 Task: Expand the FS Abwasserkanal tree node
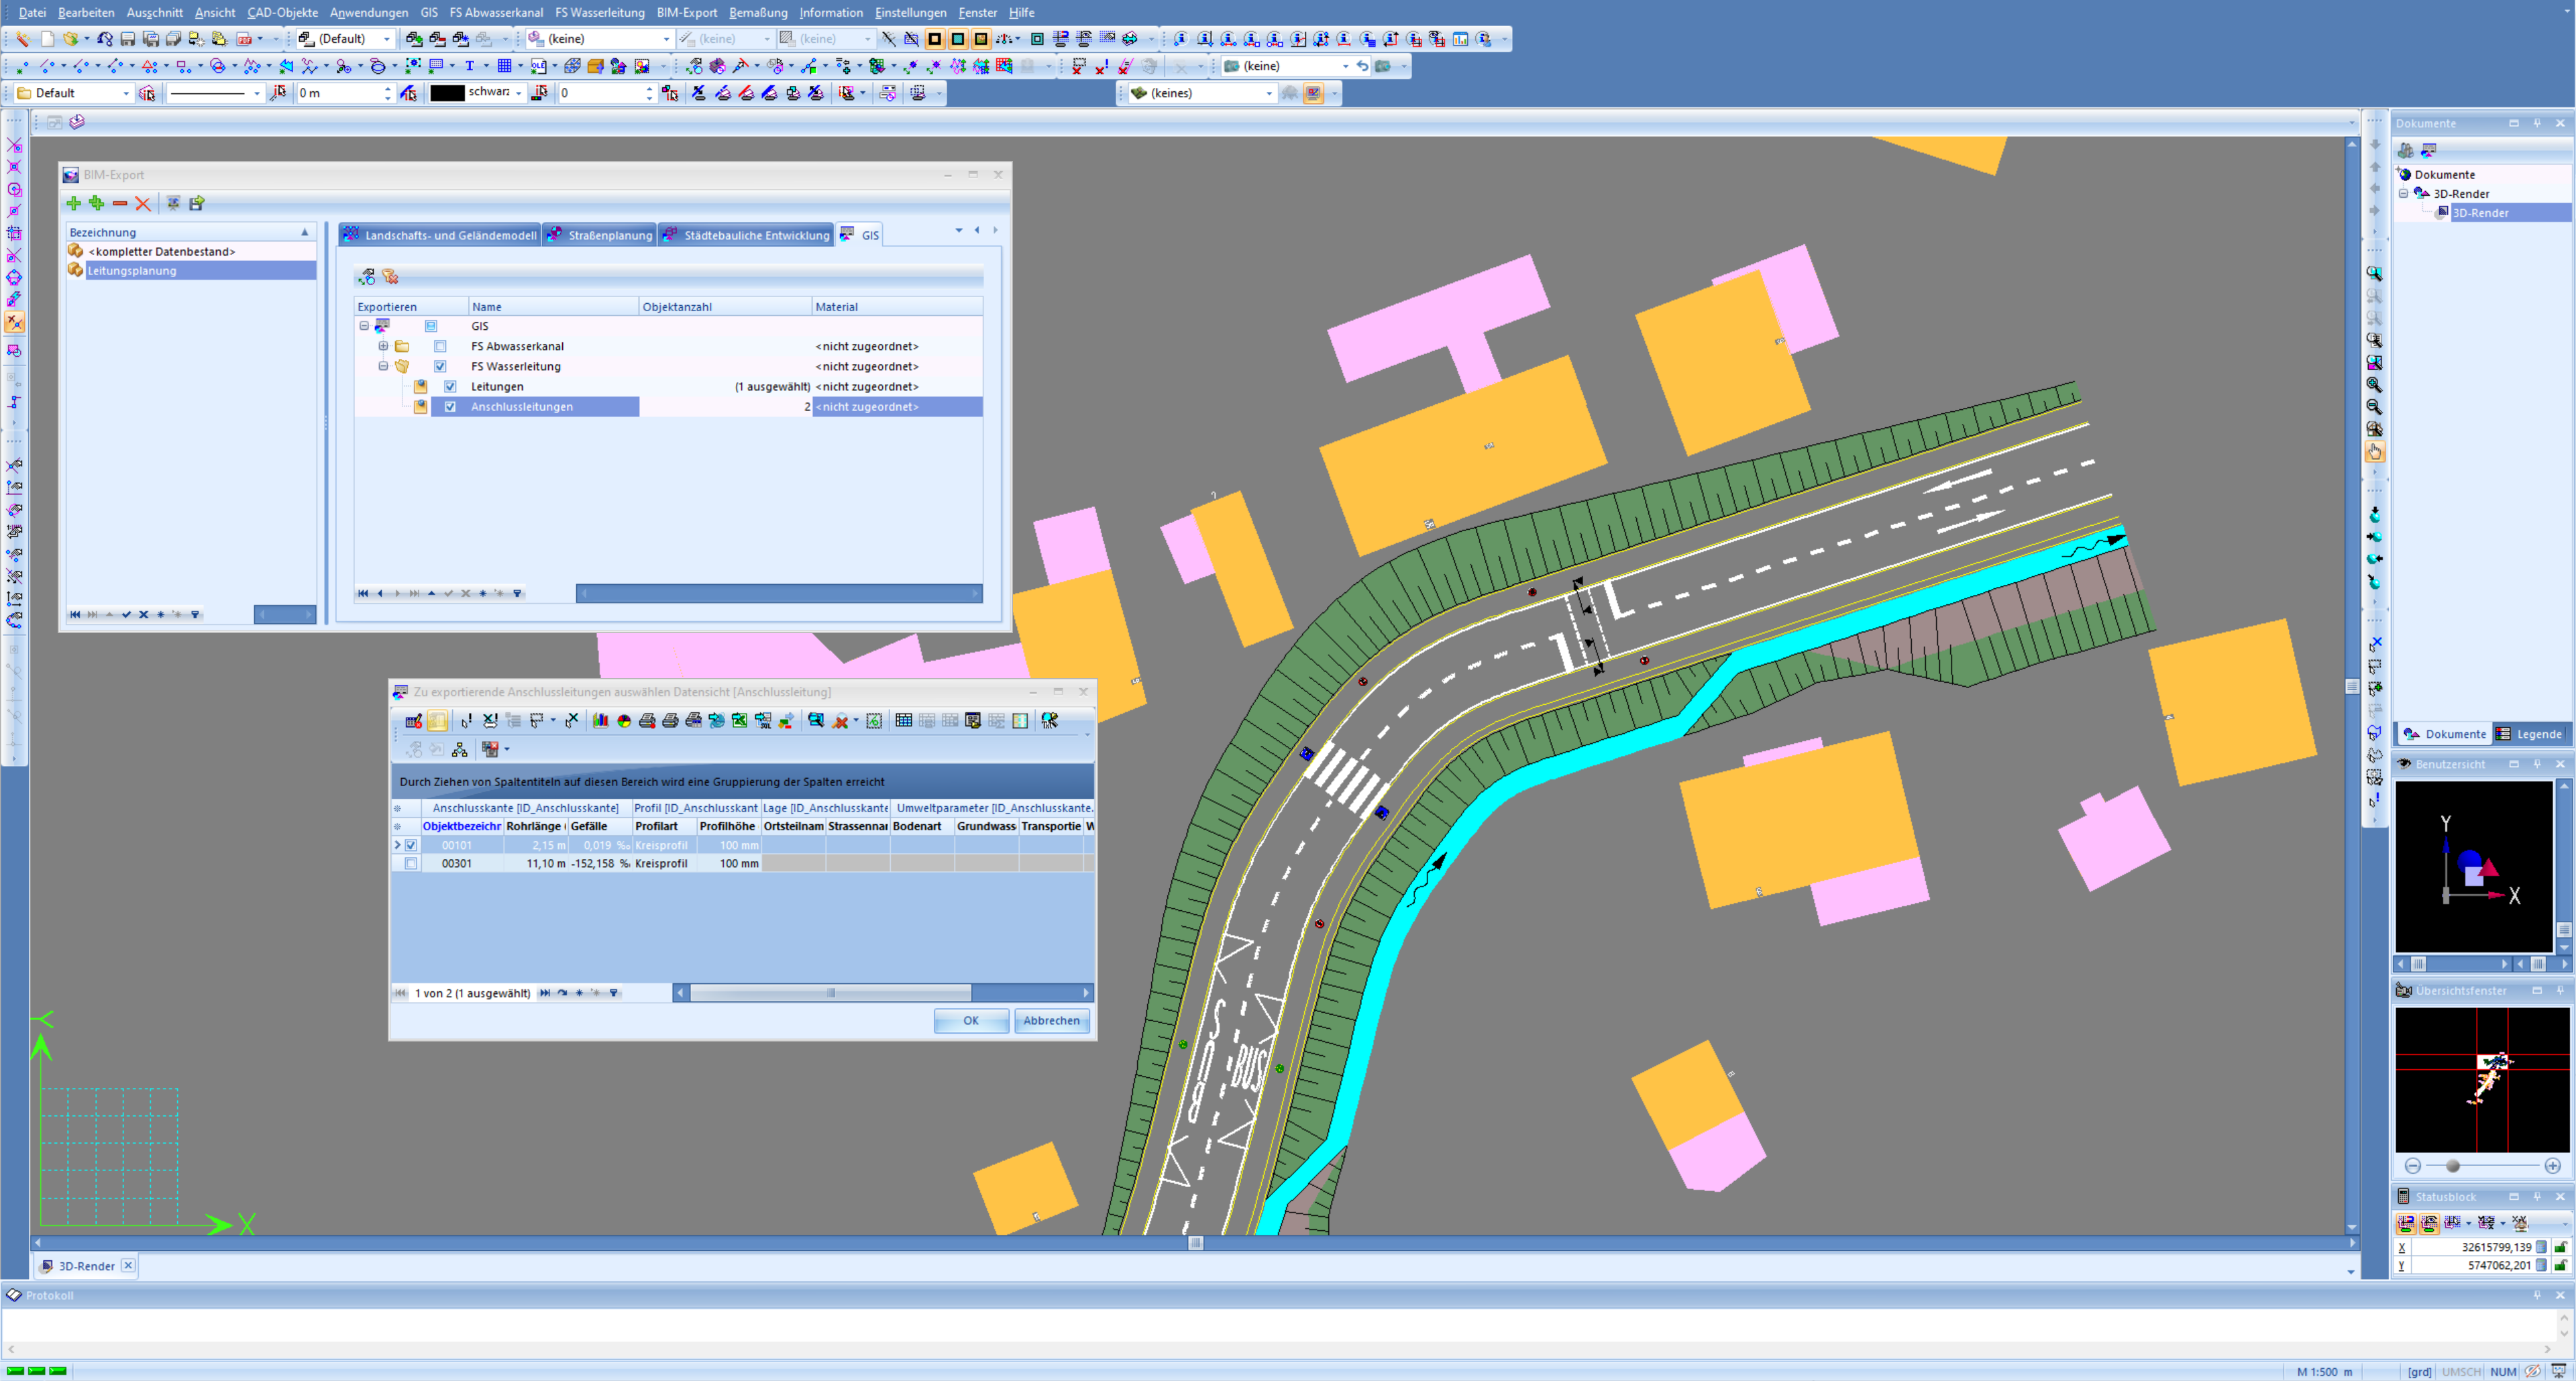coord(383,346)
